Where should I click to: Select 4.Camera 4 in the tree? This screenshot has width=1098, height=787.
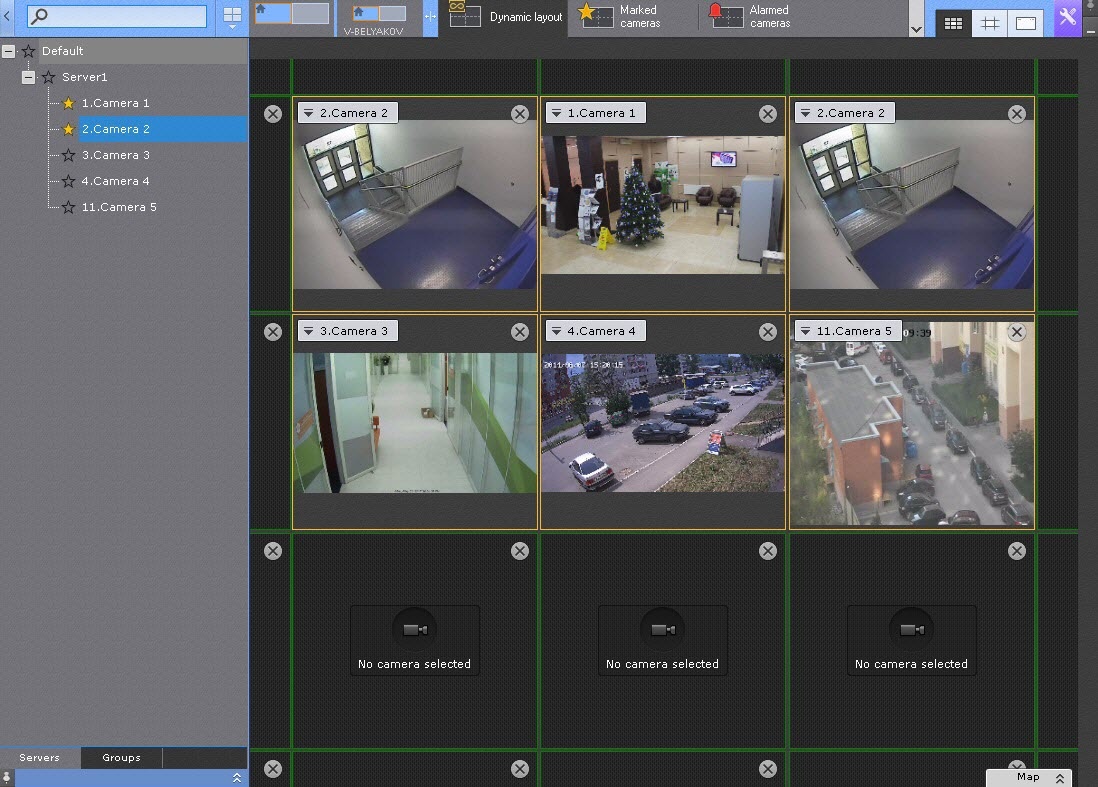(116, 181)
